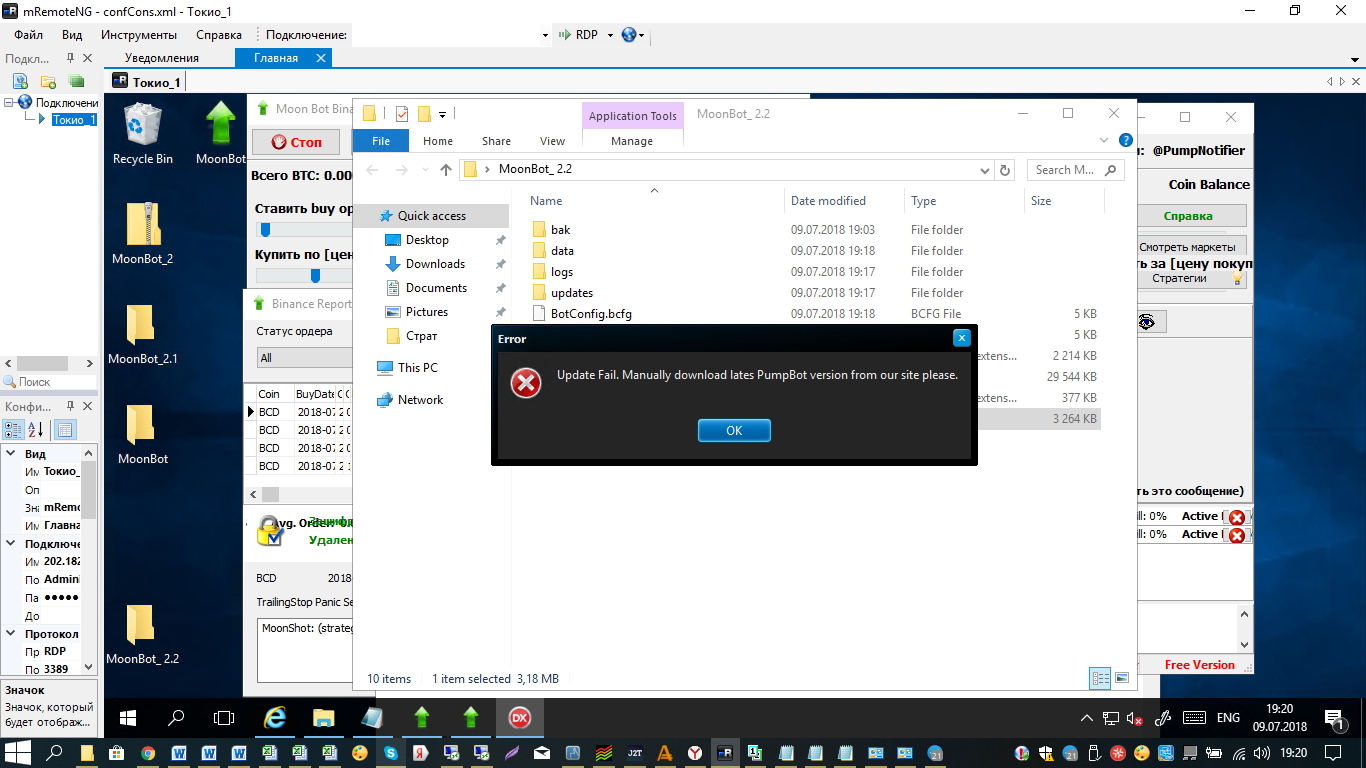Image resolution: width=1366 pixels, height=768 pixels.
Task: Click the alphabetical sort icon in config panel
Action: point(35,430)
